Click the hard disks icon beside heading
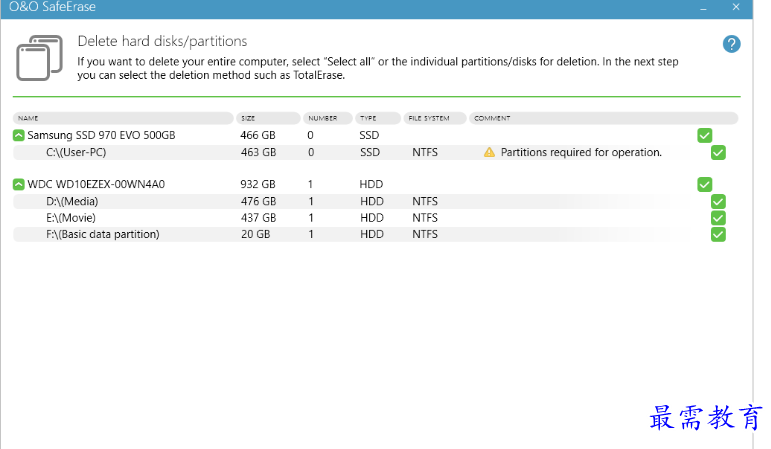The height and width of the screenshot is (449, 771). (x=40, y=58)
